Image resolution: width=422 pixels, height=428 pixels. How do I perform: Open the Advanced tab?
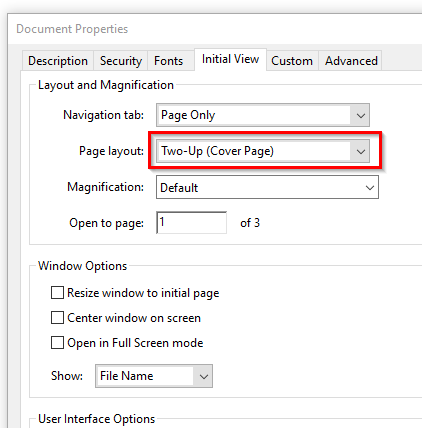click(x=351, y=61)
